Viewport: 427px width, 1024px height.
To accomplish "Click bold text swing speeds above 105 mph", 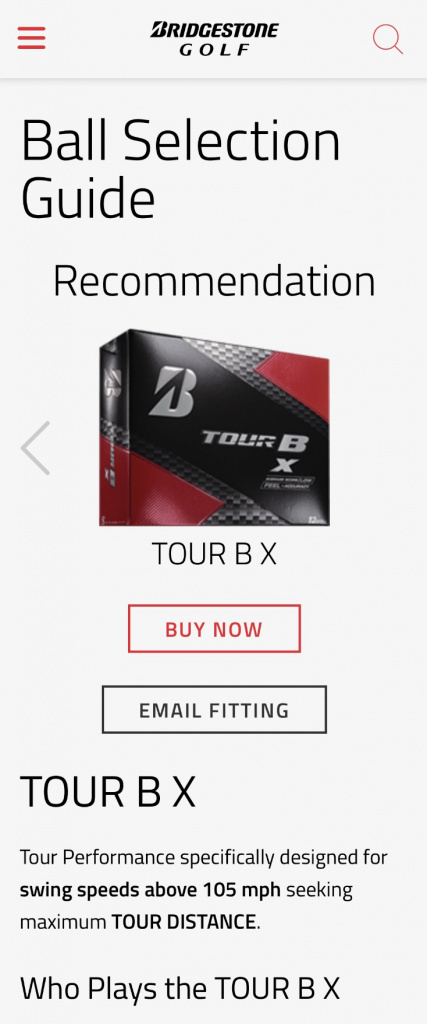I will 150,889.
